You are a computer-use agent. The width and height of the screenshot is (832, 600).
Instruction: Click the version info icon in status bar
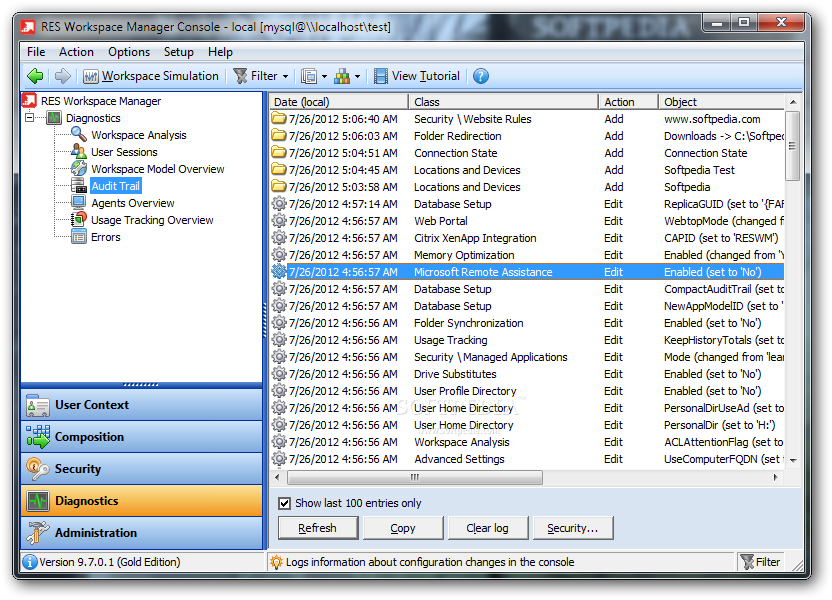coord(30,562)
